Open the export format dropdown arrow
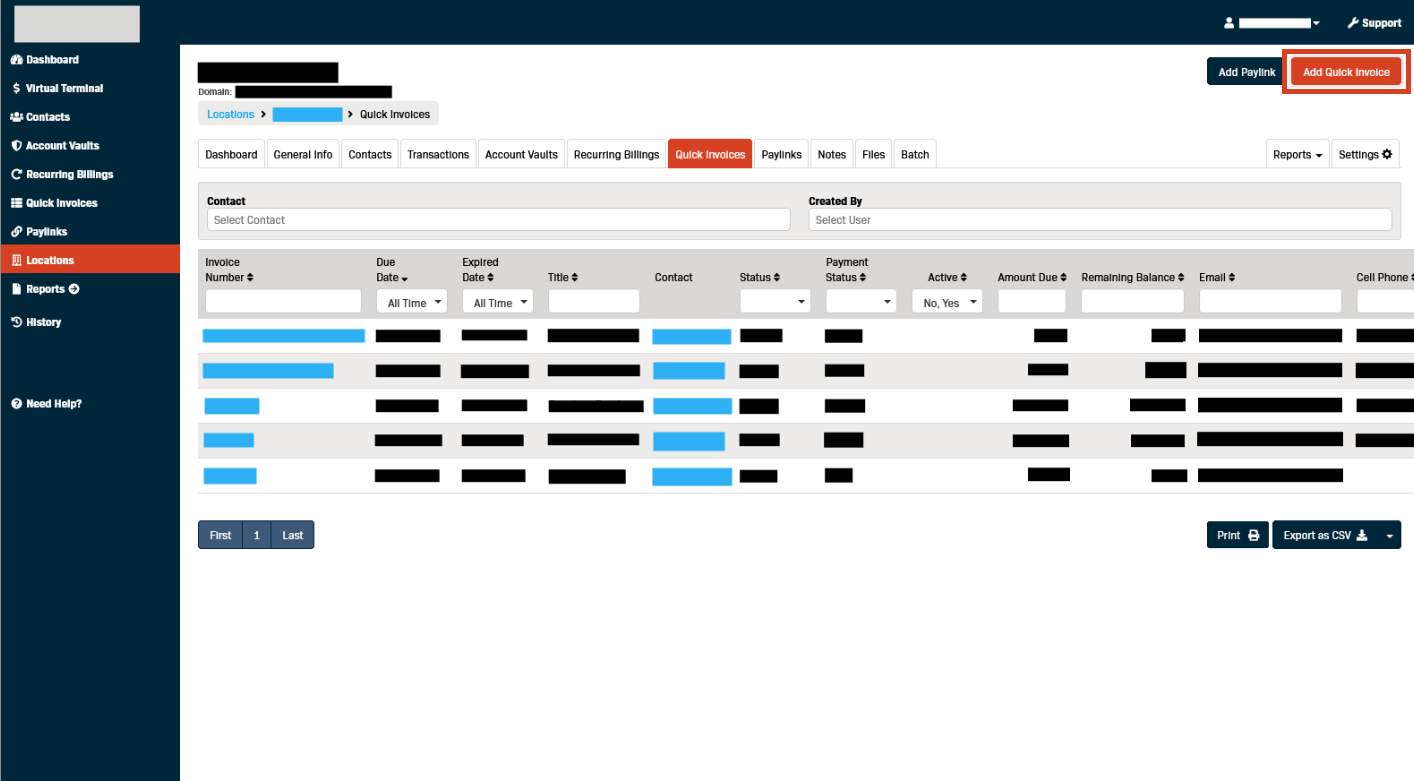The height and width of the screenshot is (781, 1414). click(x=1389, y=535)
